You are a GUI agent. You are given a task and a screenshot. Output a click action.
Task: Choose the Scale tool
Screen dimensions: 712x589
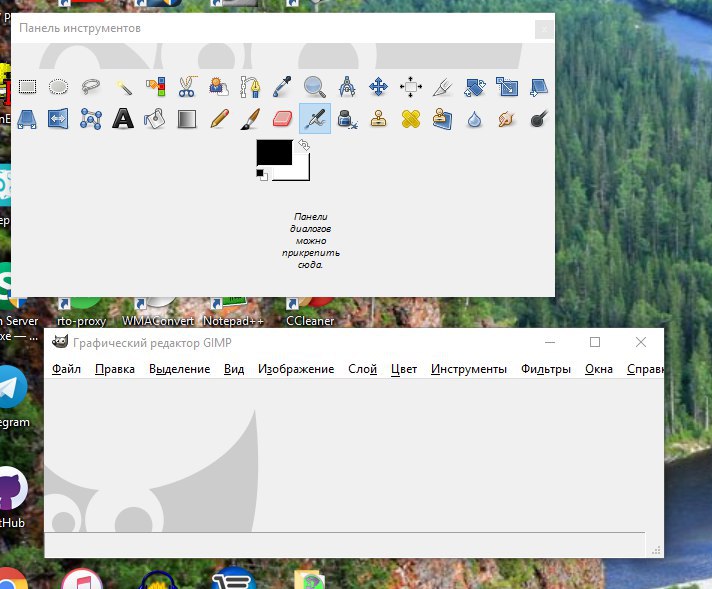click(x=507, y=86)
